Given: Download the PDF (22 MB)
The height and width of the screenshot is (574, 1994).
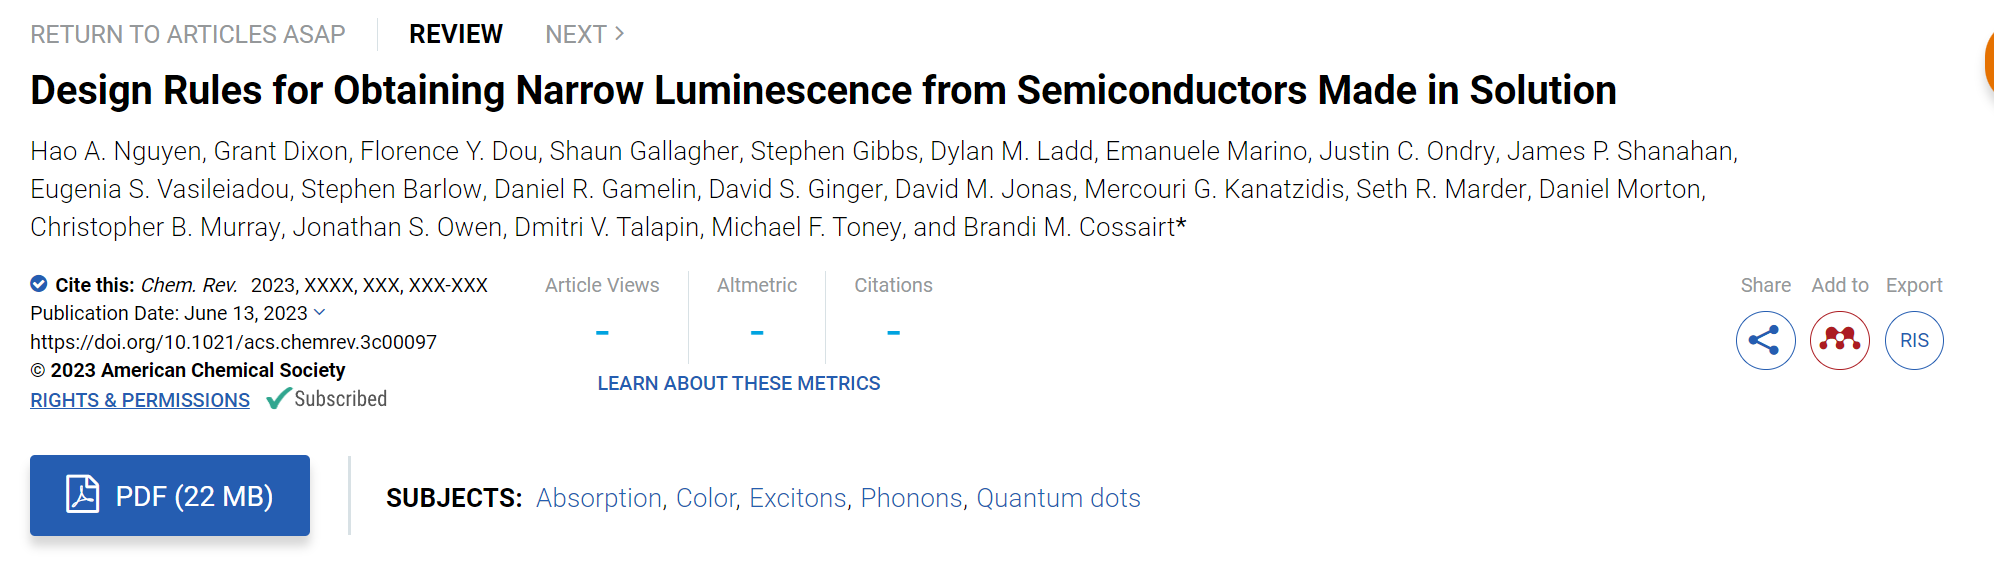Looking at the screenshot, I should tap(170, 495).
